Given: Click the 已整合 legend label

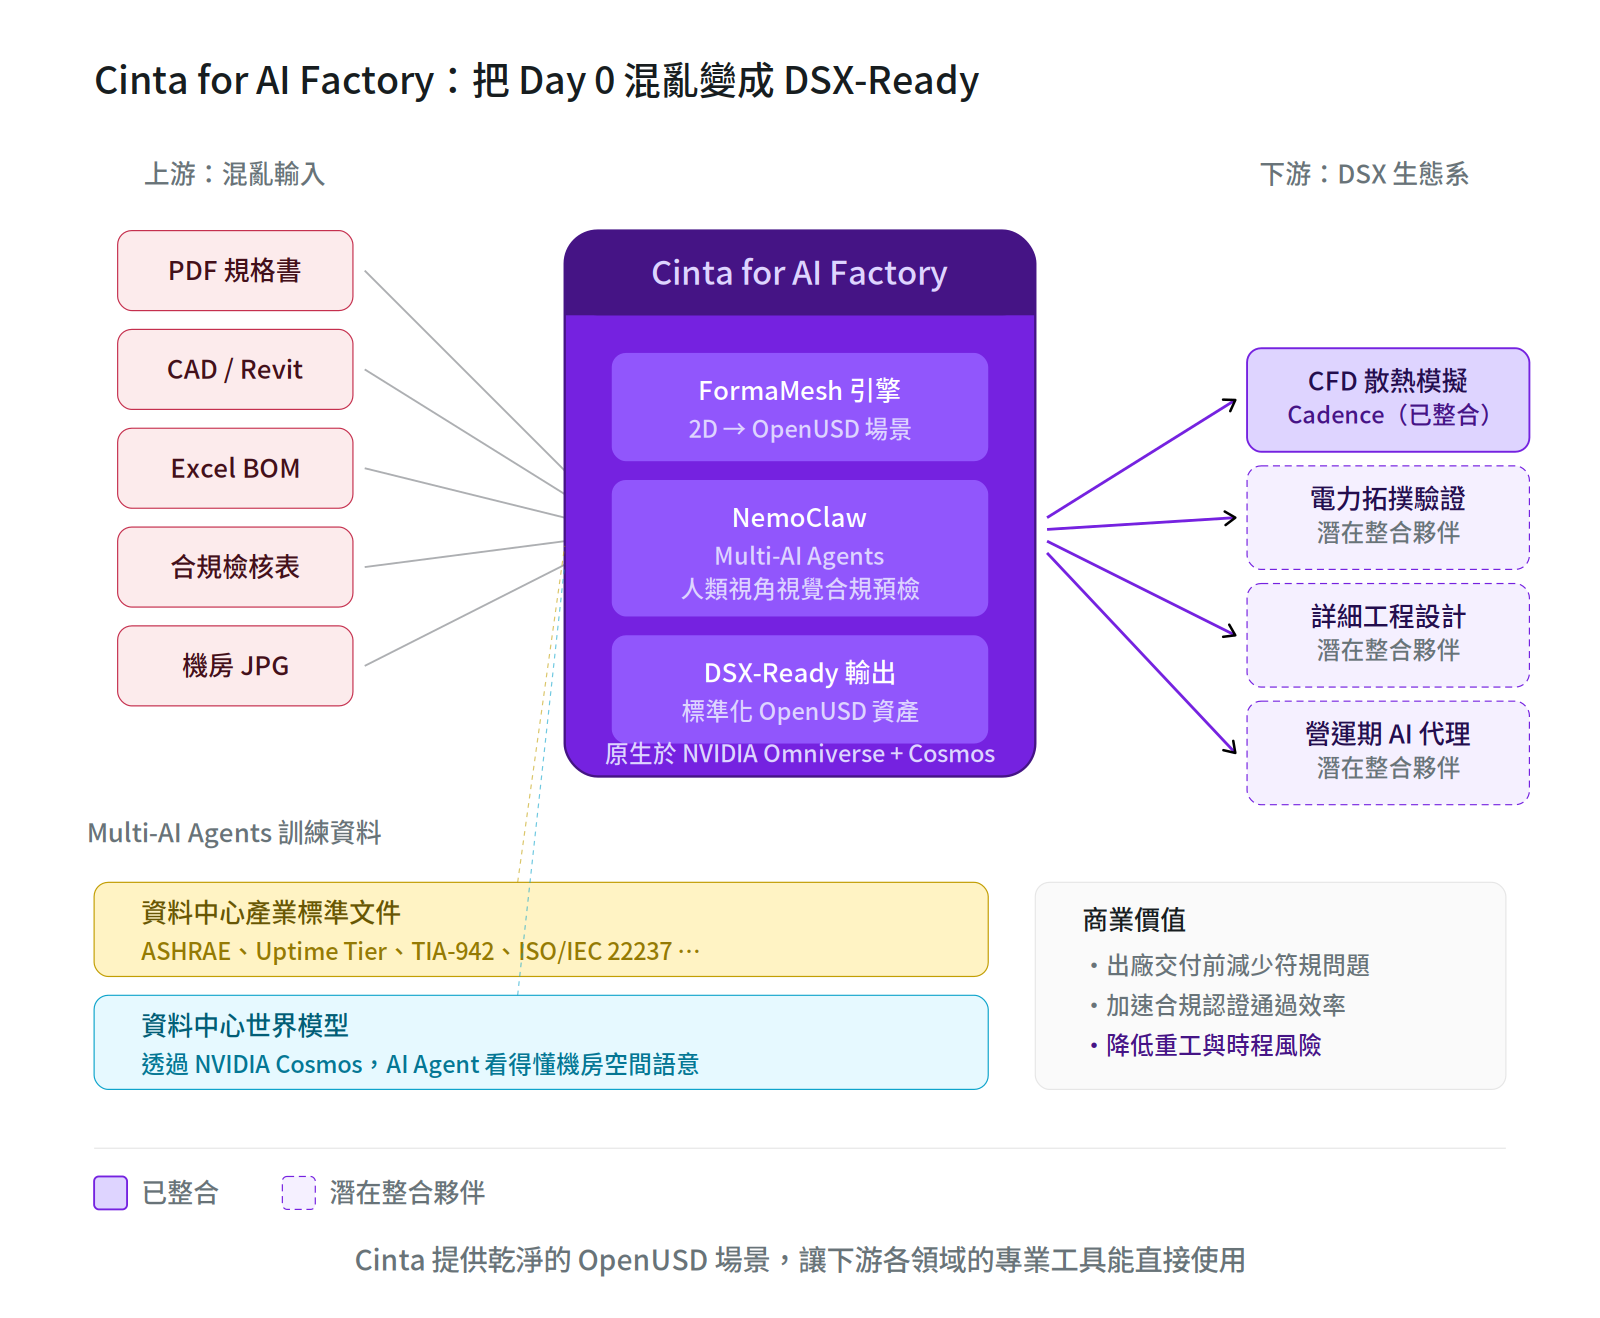Looking at the screenshot, I should pyautogui.click(x=180, y=1193).
